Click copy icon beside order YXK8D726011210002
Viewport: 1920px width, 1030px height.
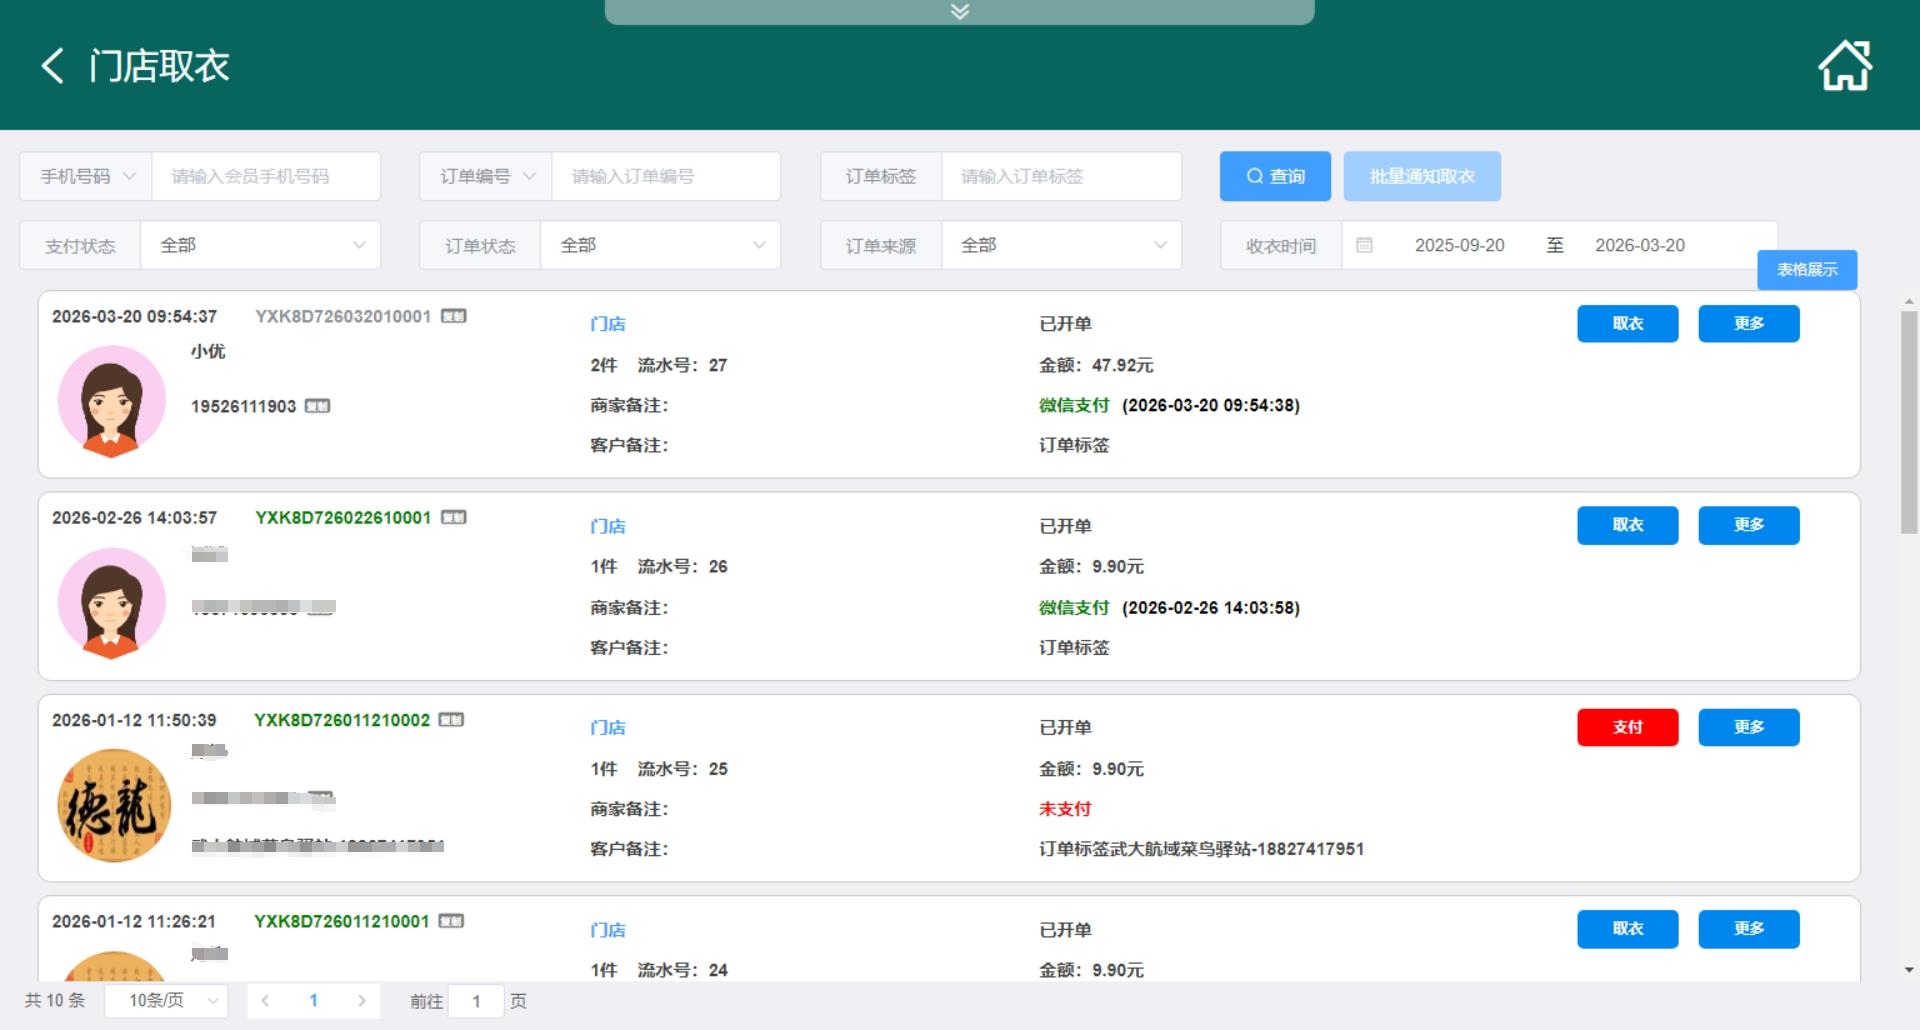451,720
